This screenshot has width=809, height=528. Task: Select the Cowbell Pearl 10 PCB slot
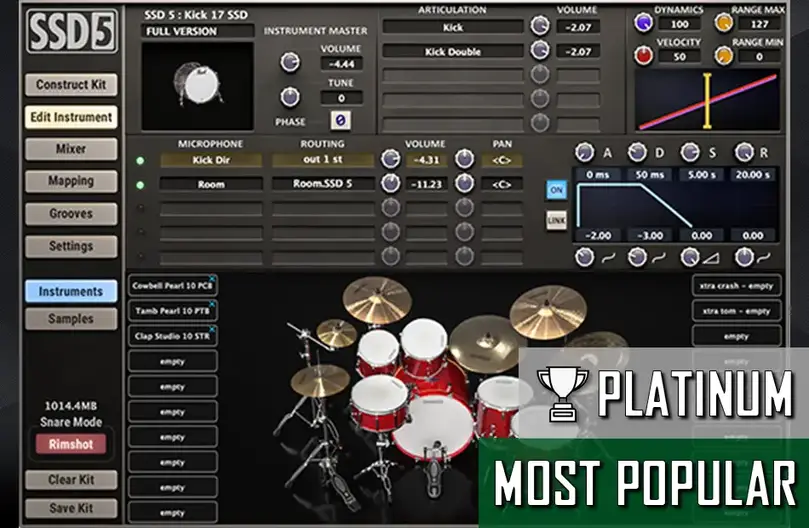click(x=172, y=285)
